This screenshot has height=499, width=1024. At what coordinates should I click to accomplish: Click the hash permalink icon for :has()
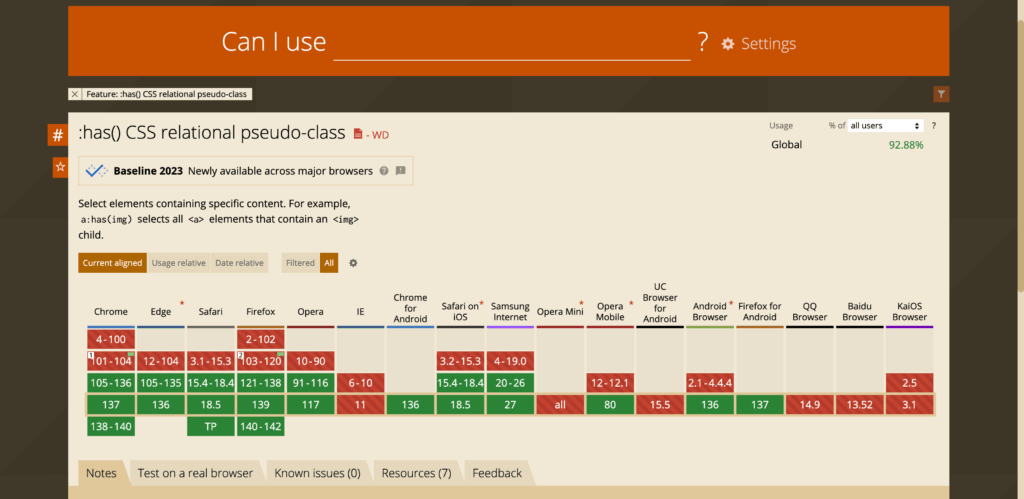tap(58, 135)
